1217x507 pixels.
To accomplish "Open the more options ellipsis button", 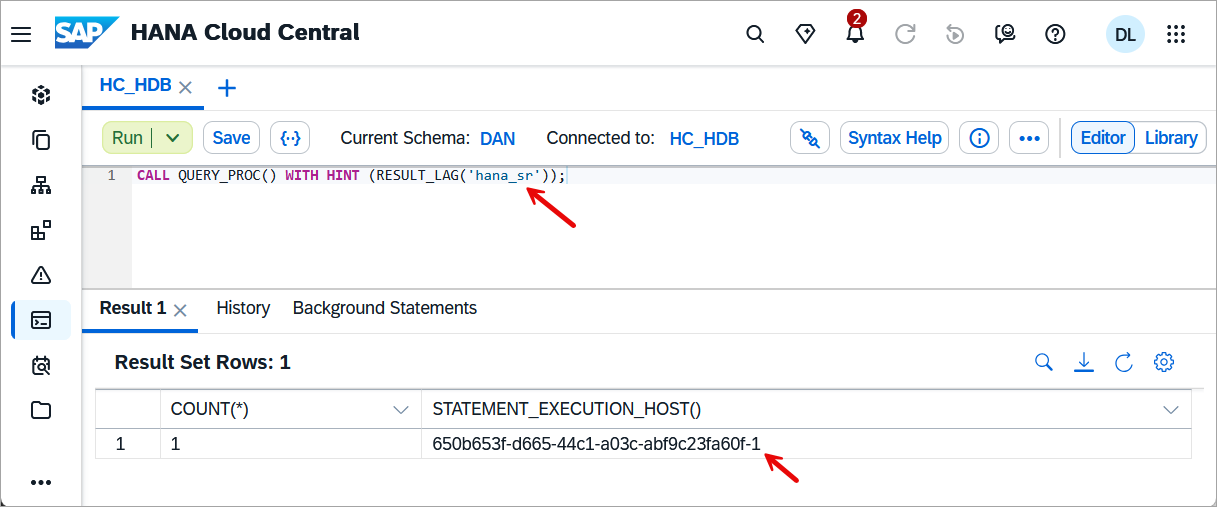I will (x=1029, y=138).
